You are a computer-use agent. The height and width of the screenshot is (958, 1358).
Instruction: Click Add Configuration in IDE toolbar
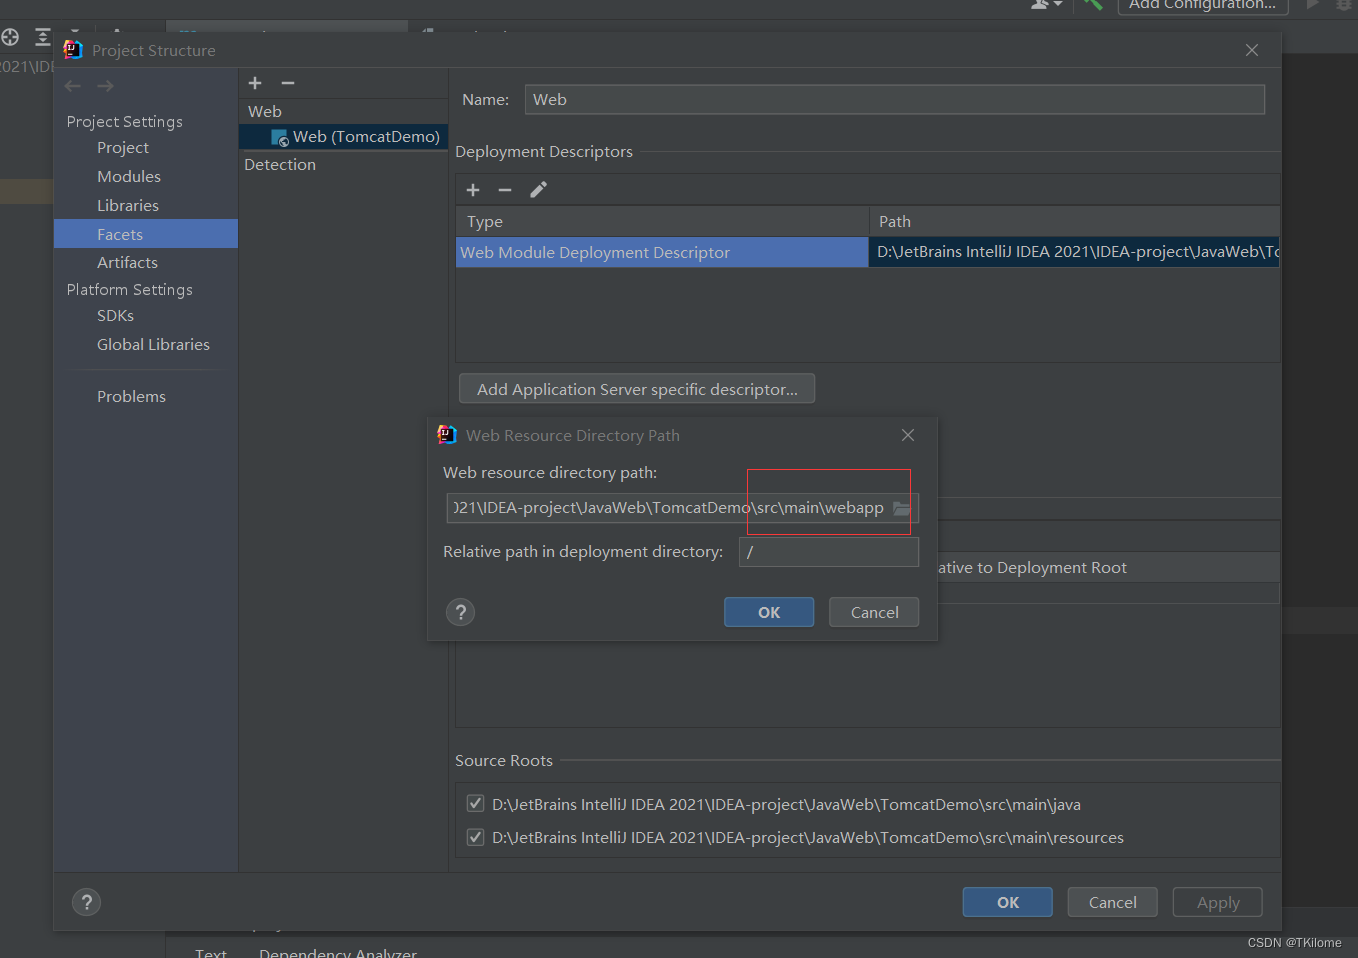click(x=1202, y=5)
